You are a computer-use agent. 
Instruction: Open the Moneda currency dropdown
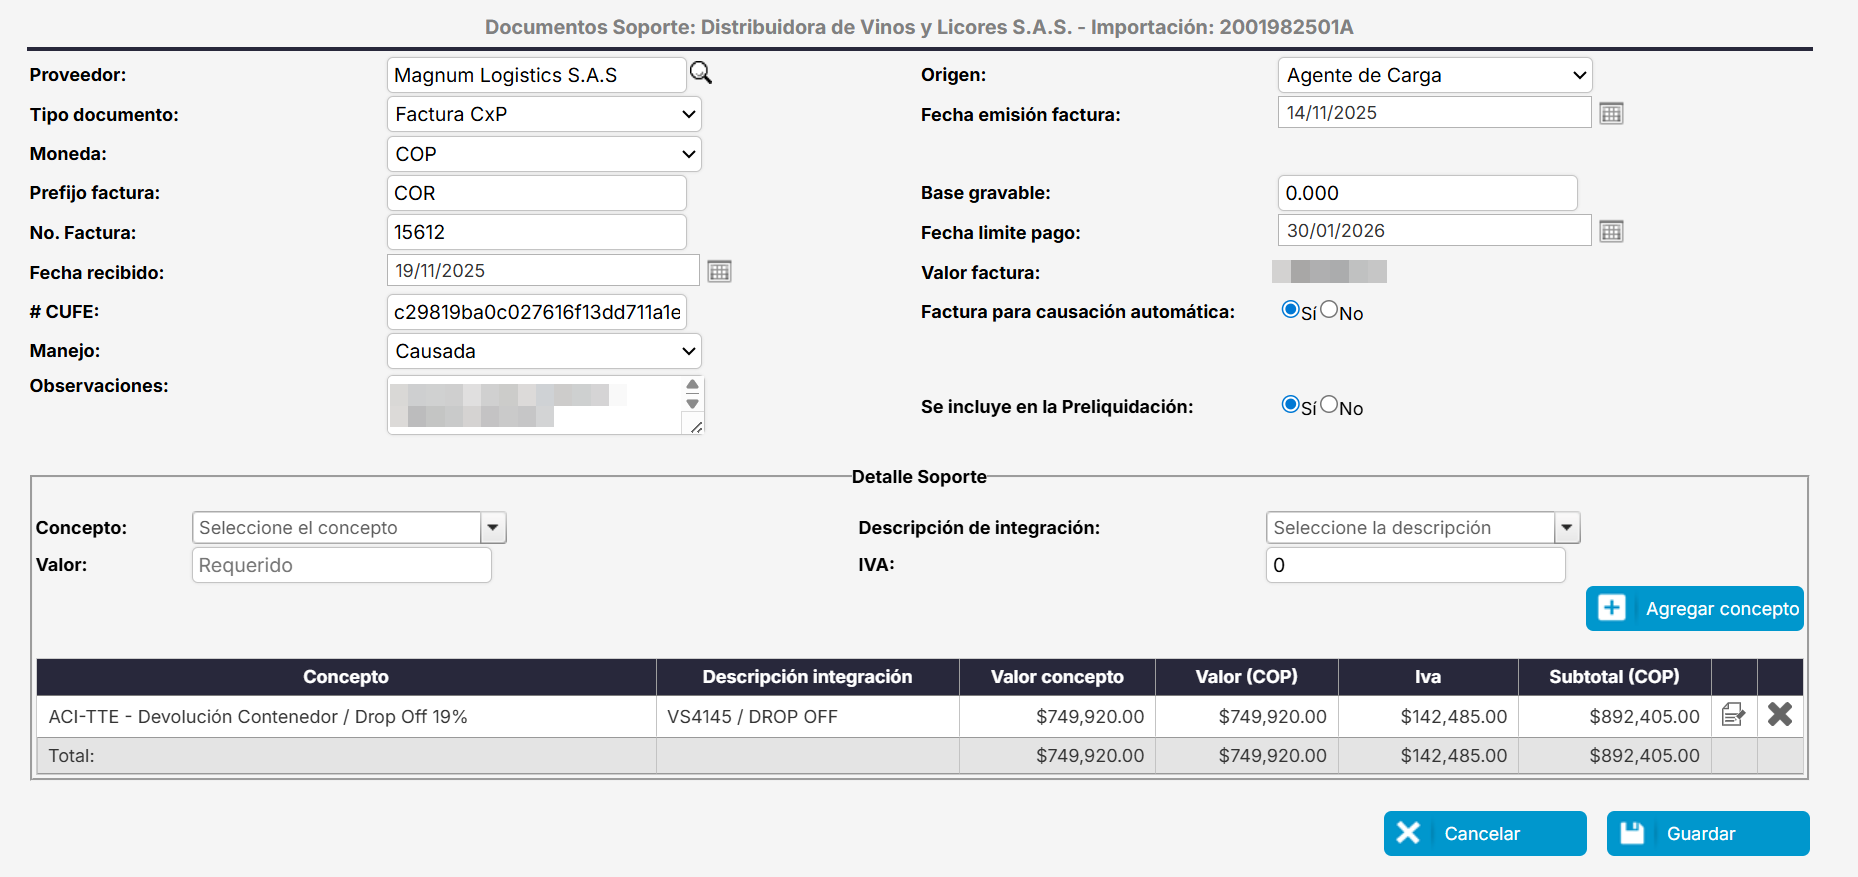(x=543, y=154)
